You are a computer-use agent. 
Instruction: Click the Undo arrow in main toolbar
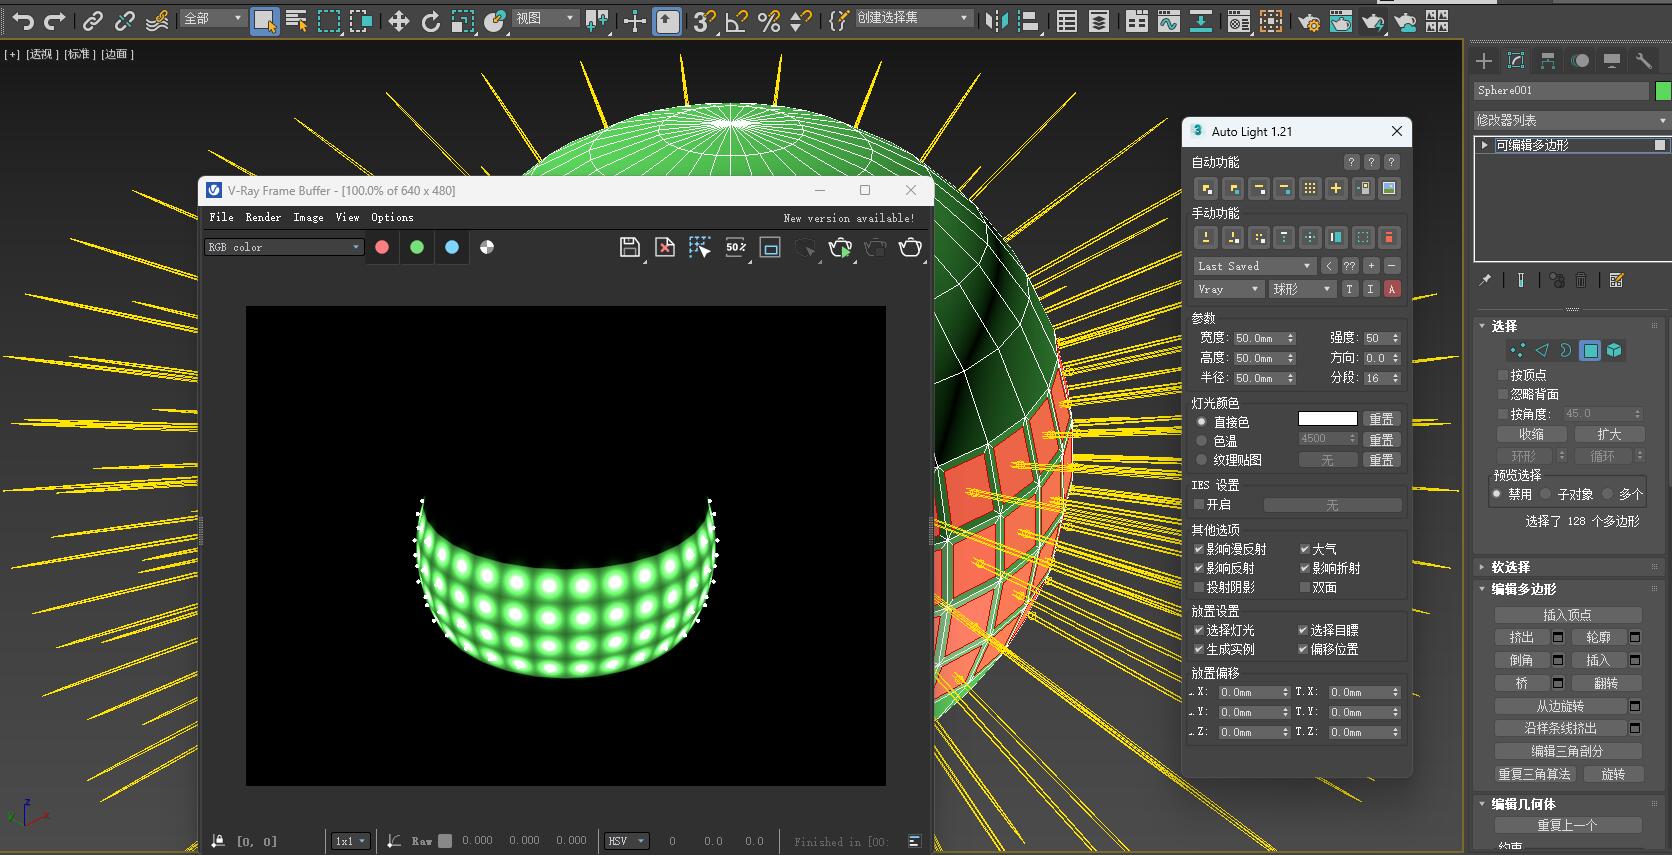tap(22, 20)
